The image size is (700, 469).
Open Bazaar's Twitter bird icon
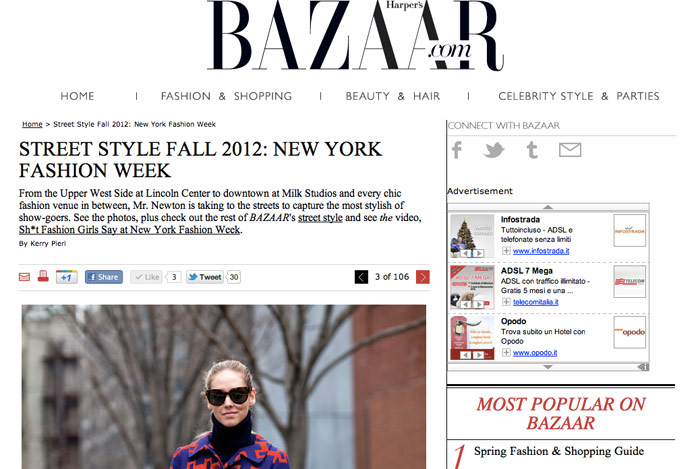pyautogui.click(x=494, y=150)
